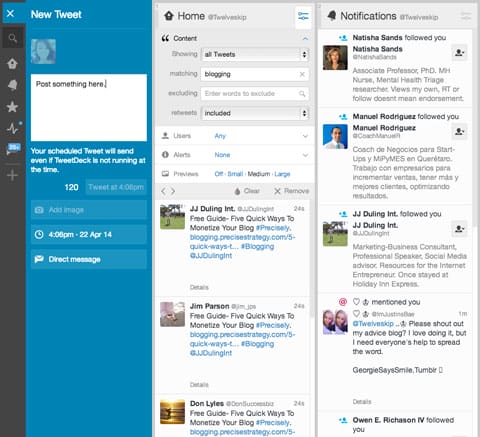Move Home column left with arrow
Screen dimensions: 480x437
pyautogui.click(x=163, y=191)
